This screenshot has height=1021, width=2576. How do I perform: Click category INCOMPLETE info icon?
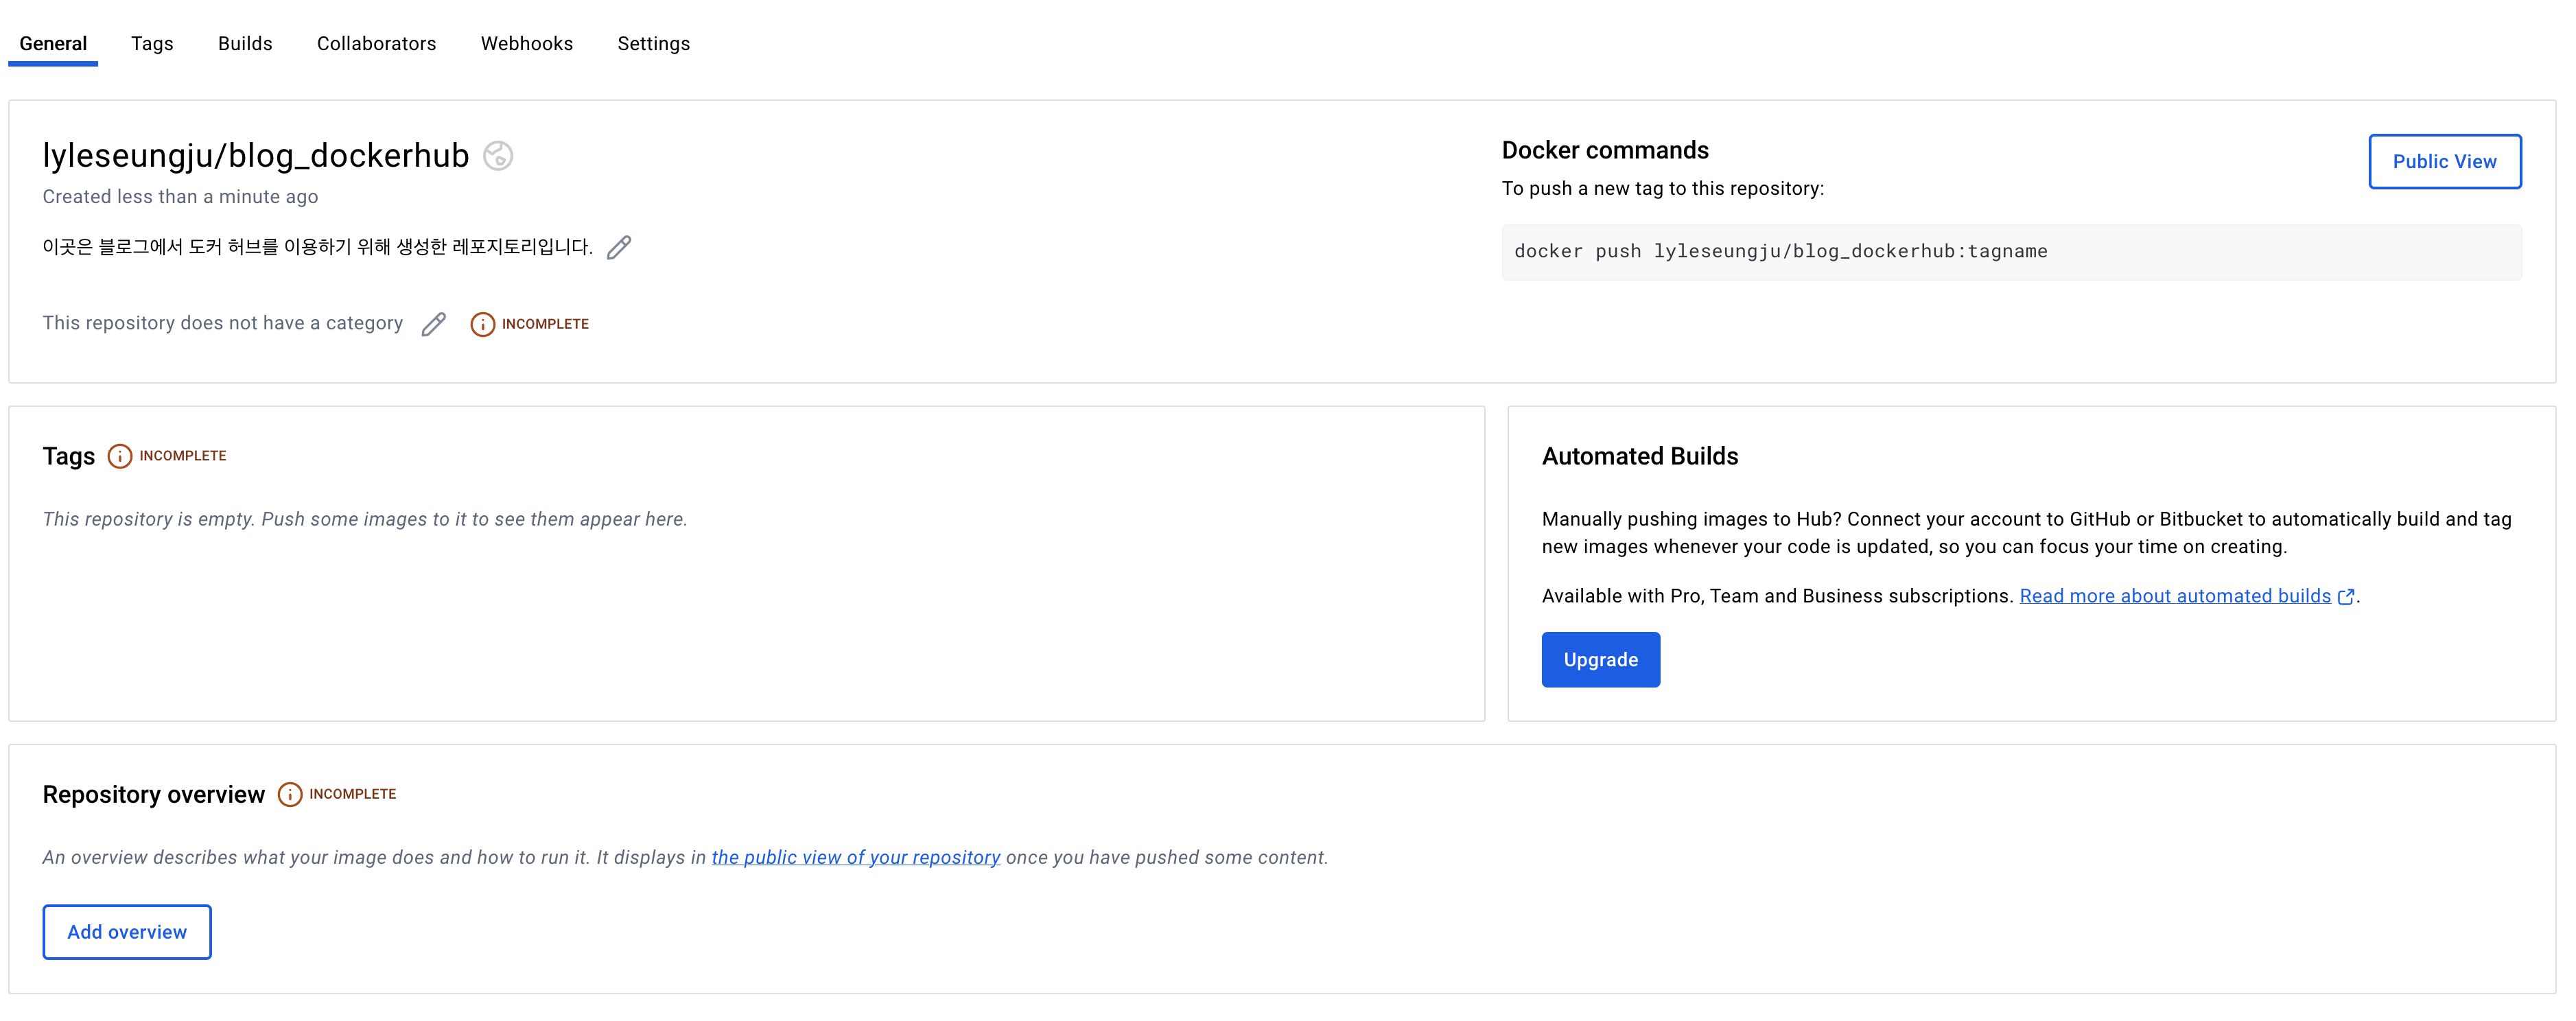coord(482,324)
